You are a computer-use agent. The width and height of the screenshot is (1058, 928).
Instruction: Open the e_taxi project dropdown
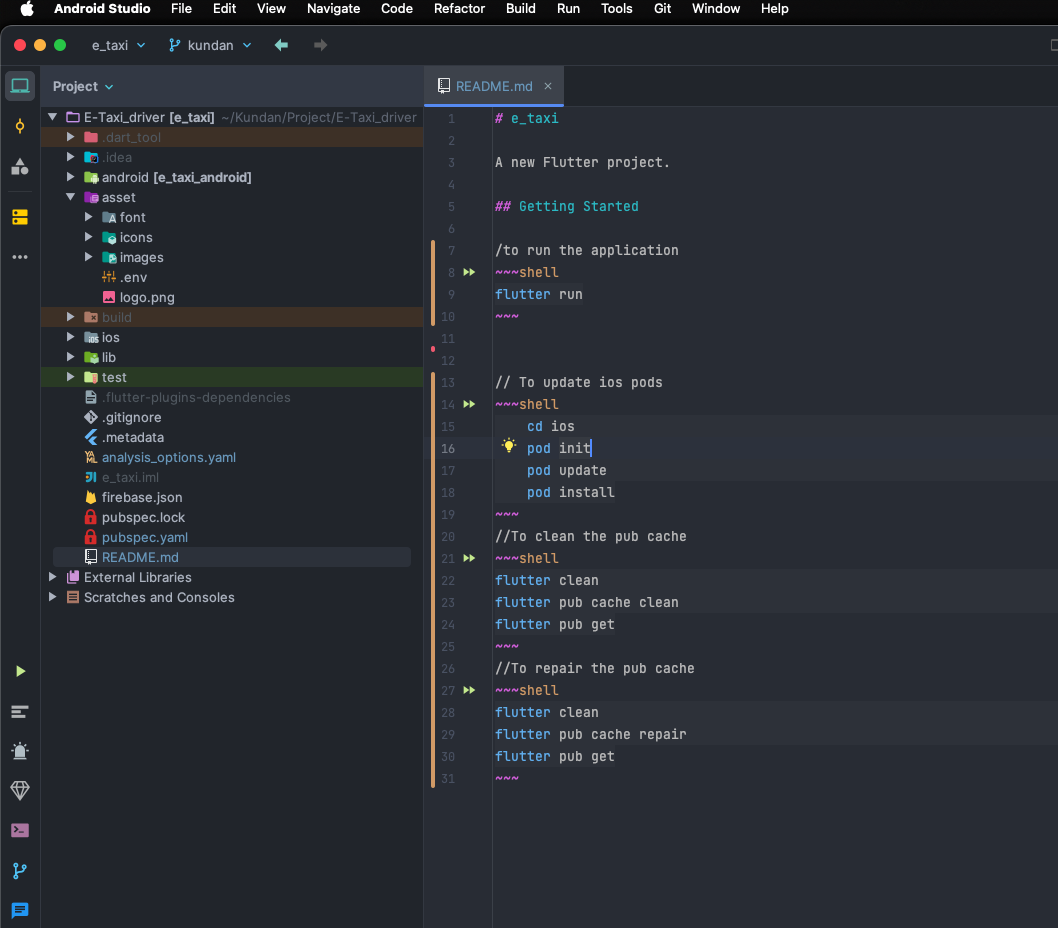pos(119,45)
